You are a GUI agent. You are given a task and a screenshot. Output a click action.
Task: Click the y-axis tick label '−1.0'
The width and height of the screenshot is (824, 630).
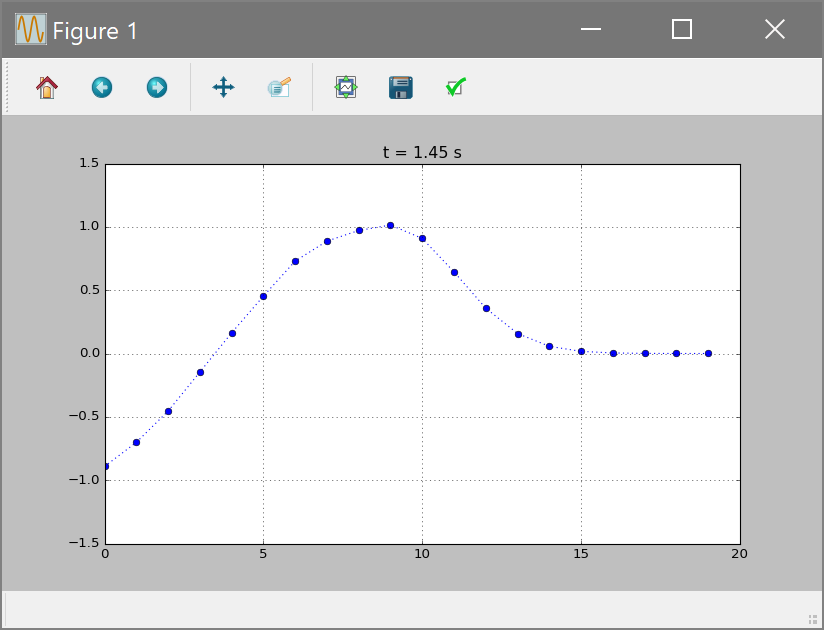84,480
